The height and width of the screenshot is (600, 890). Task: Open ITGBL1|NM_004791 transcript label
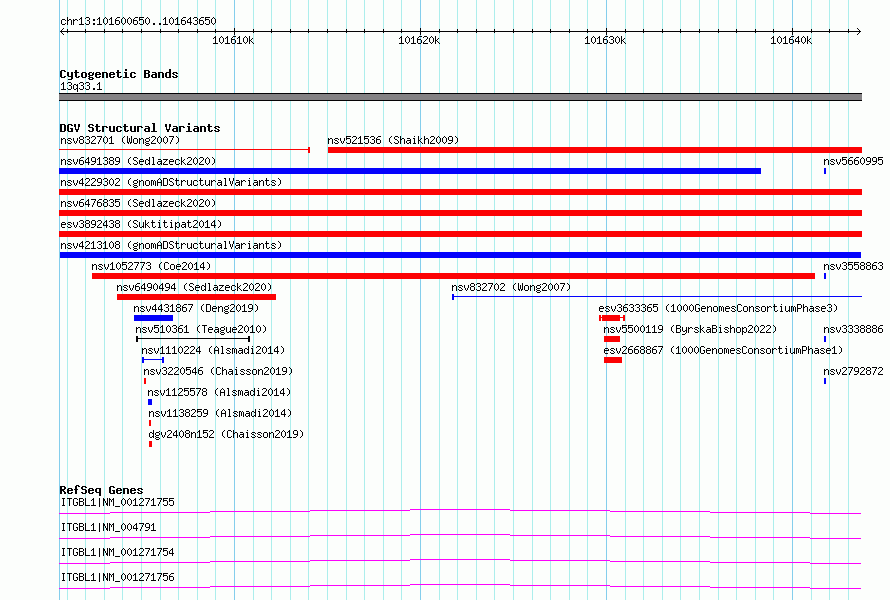[108, 527]
